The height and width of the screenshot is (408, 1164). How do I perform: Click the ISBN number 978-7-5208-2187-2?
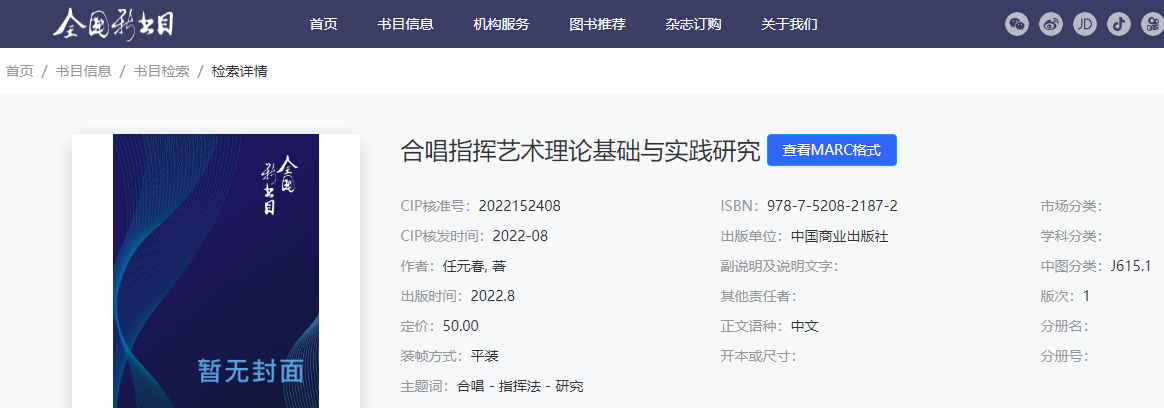(832, 206)
